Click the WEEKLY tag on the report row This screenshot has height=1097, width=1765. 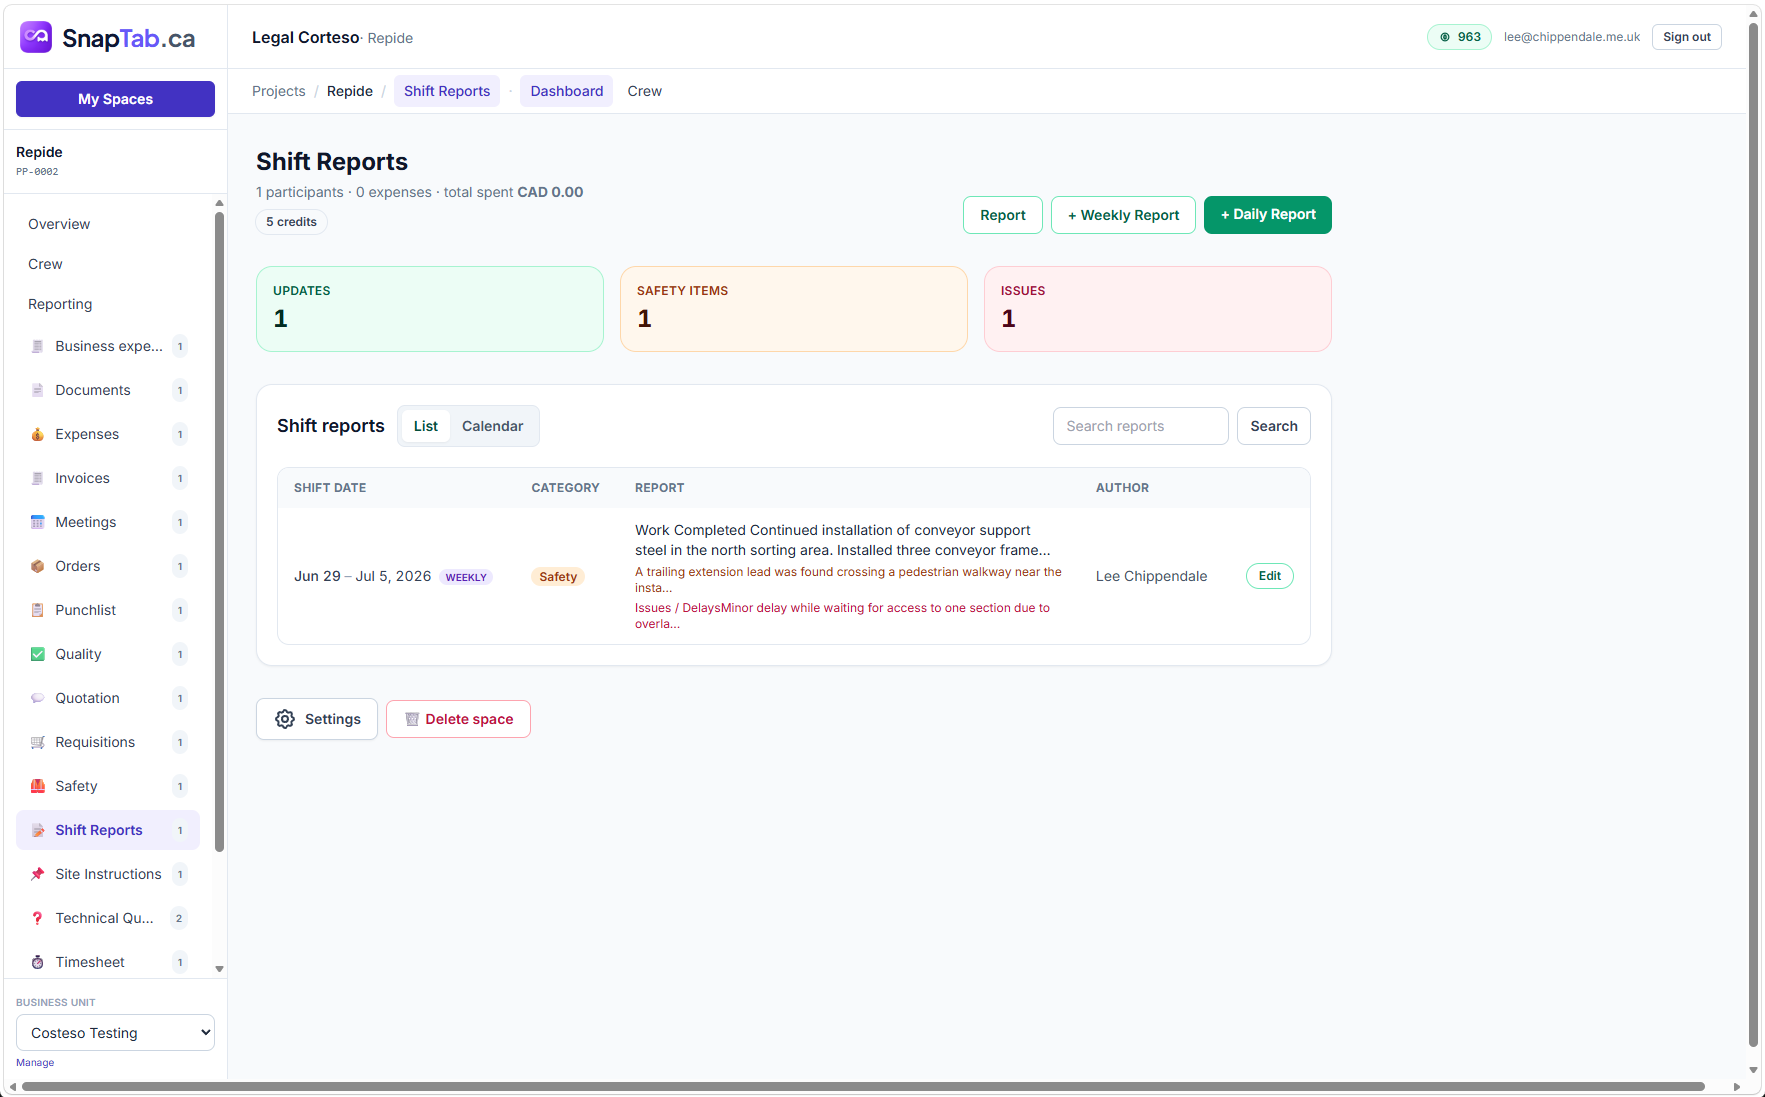[466, 577]
